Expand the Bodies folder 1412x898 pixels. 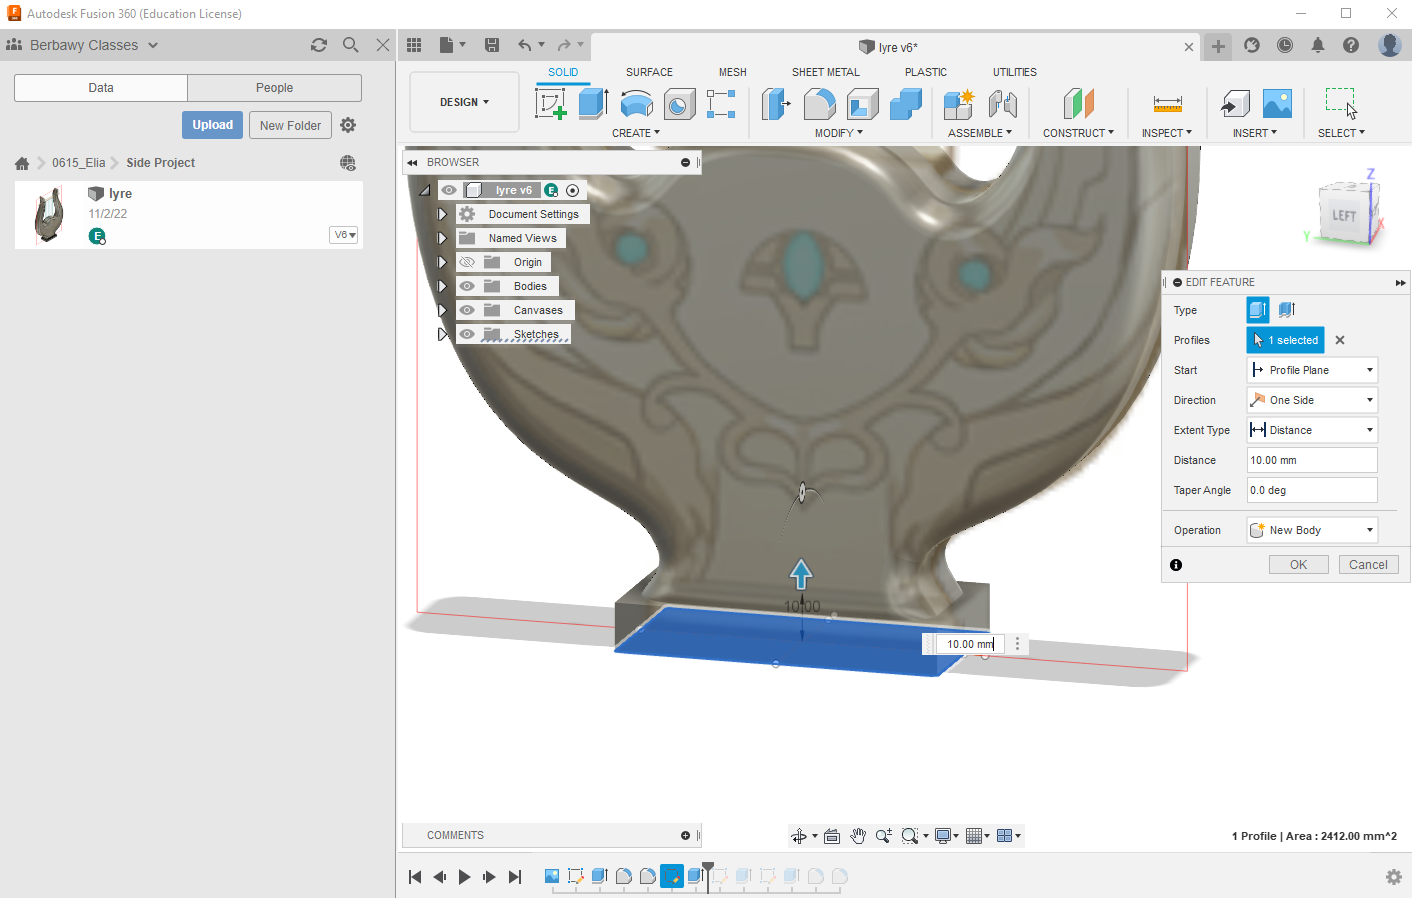[x=442, y=286]
